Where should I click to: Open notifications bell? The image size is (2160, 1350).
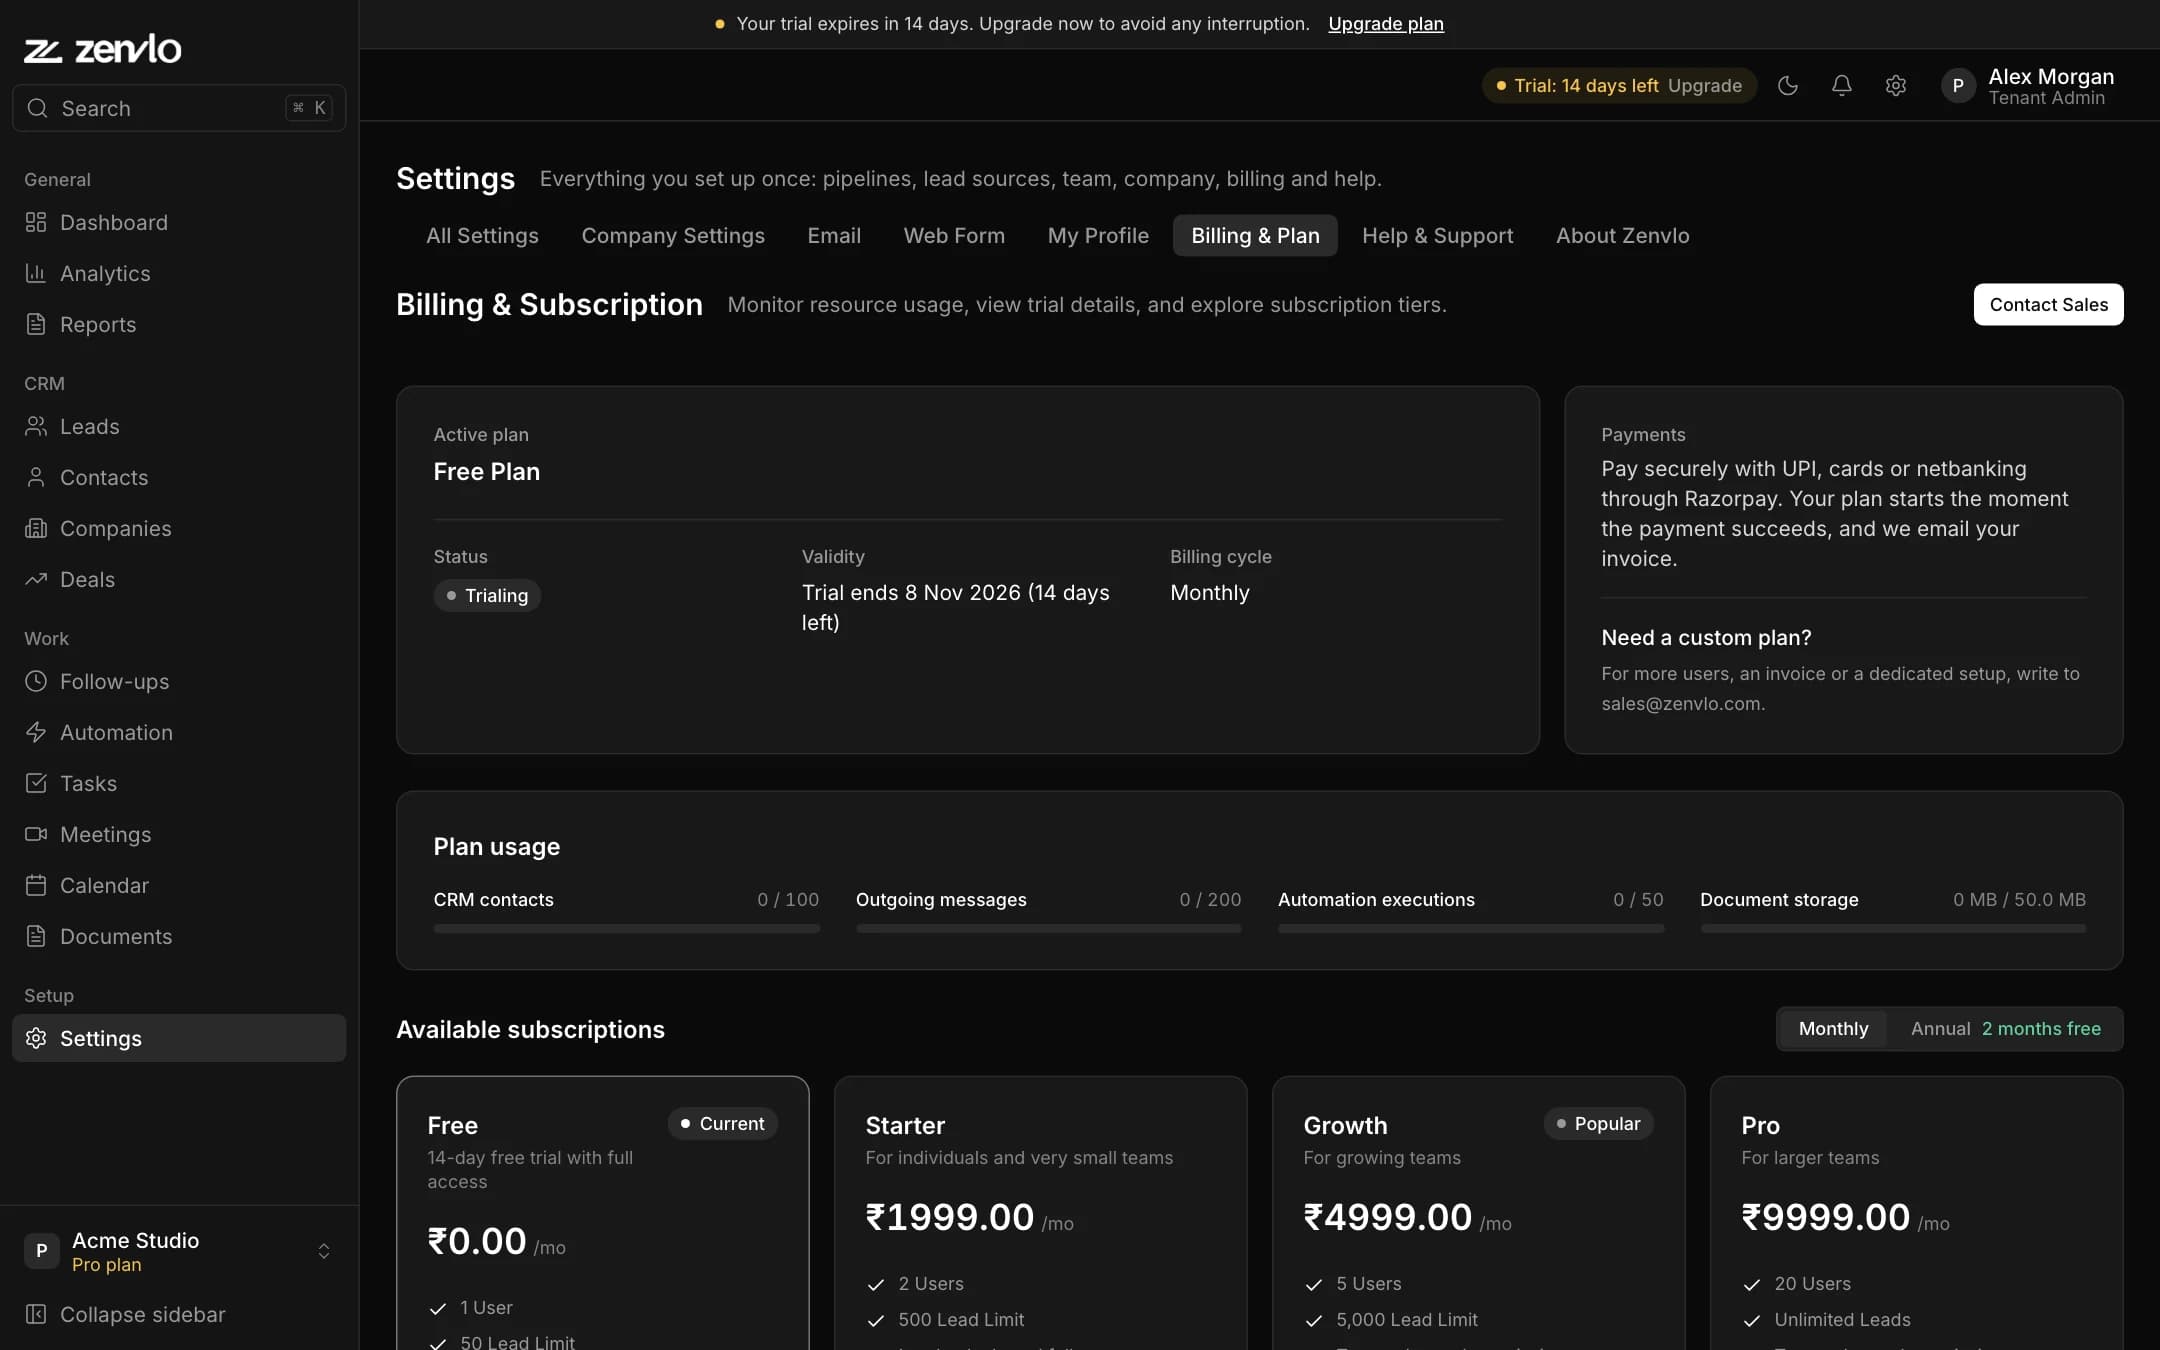[1842, 86]
